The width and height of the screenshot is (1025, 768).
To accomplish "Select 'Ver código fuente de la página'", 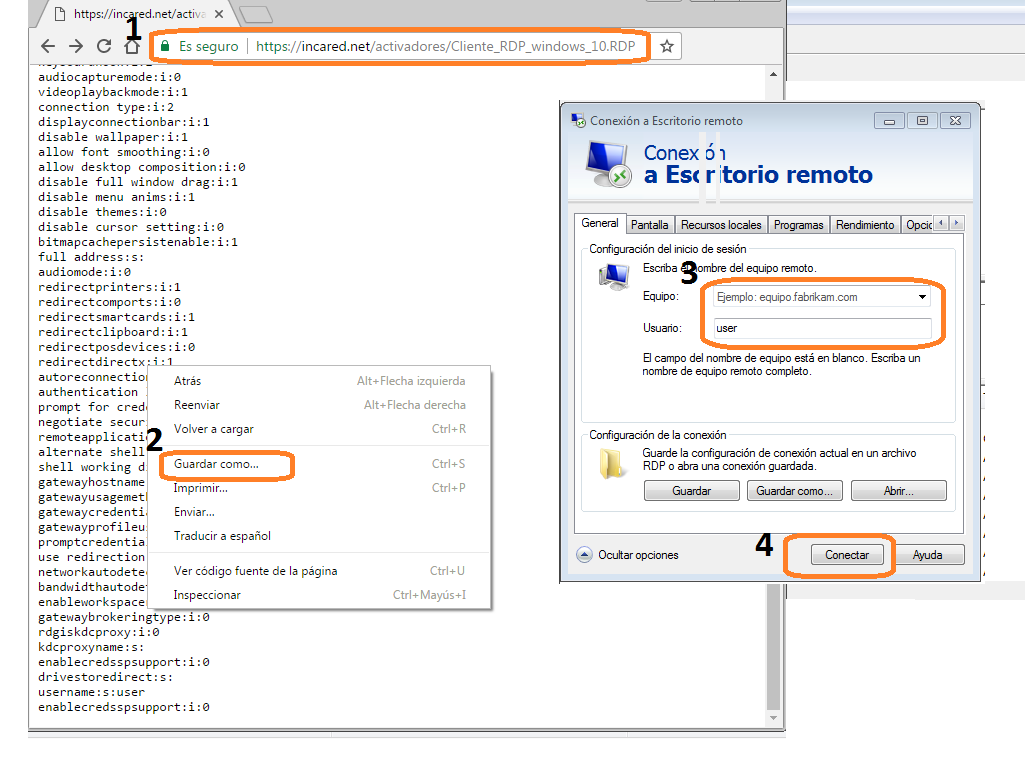I will pos(255,571).
